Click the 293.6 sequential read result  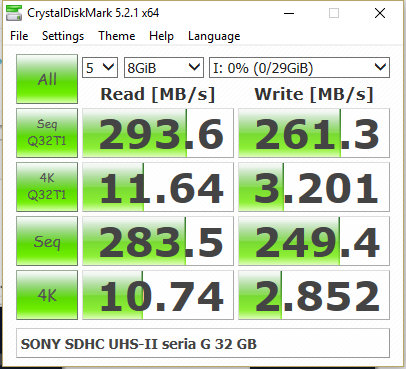pyautogui.click(x=158, y=133)
